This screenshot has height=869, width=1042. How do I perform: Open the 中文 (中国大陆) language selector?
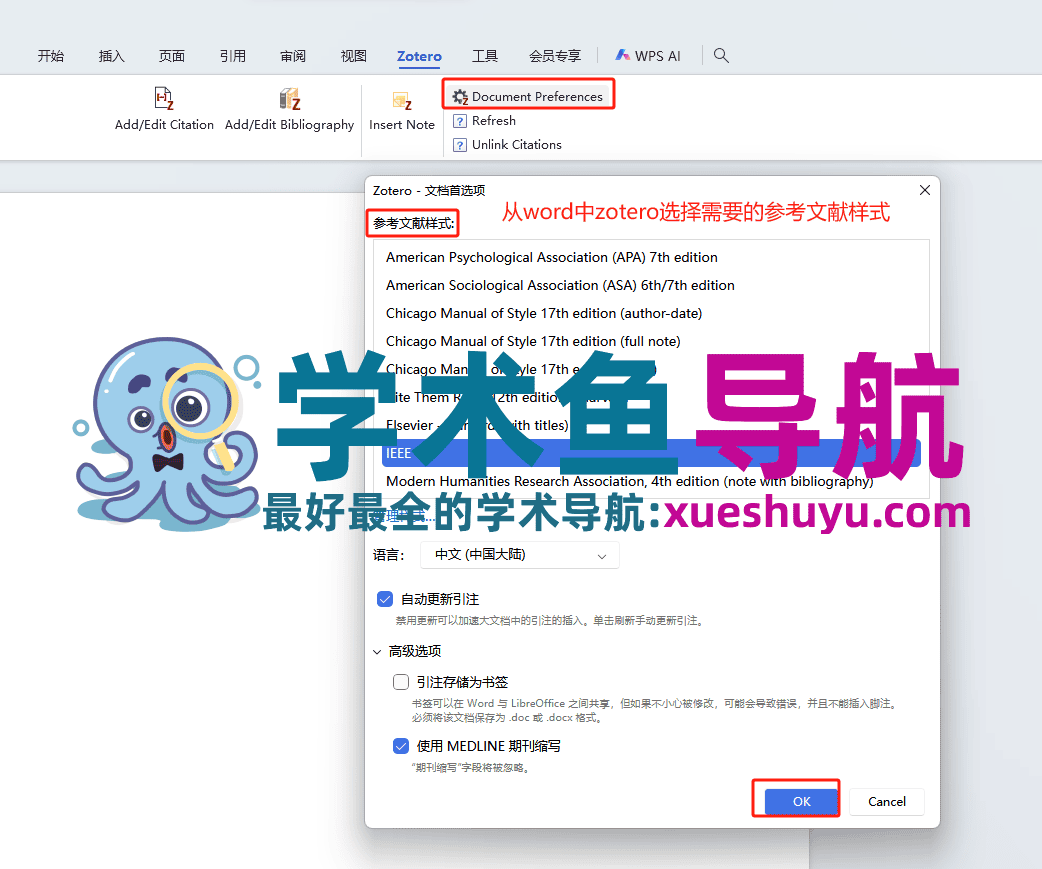[519, 555]
